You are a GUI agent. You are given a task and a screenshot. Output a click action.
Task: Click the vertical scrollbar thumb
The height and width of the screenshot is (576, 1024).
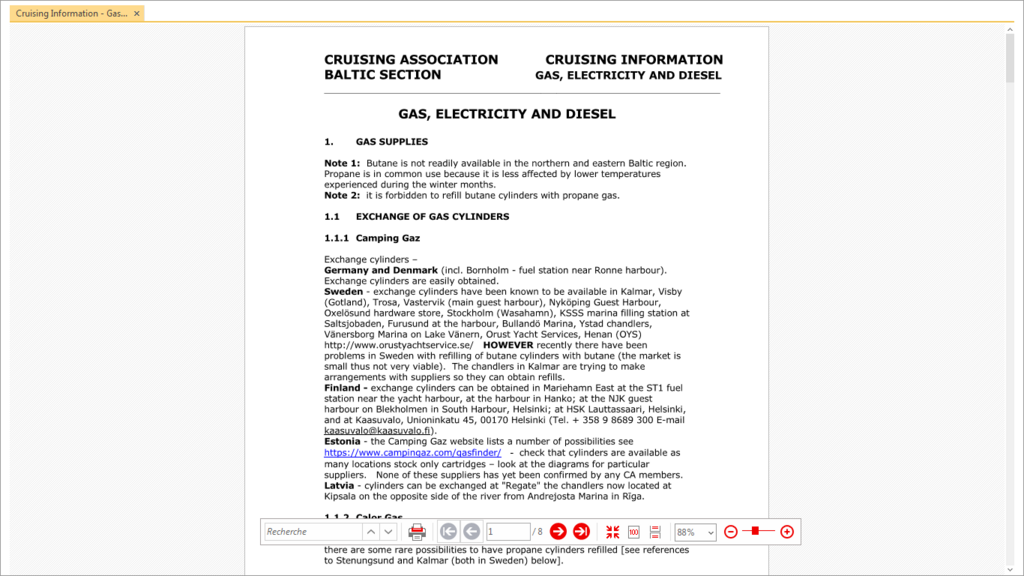(x=1010, y=59)
